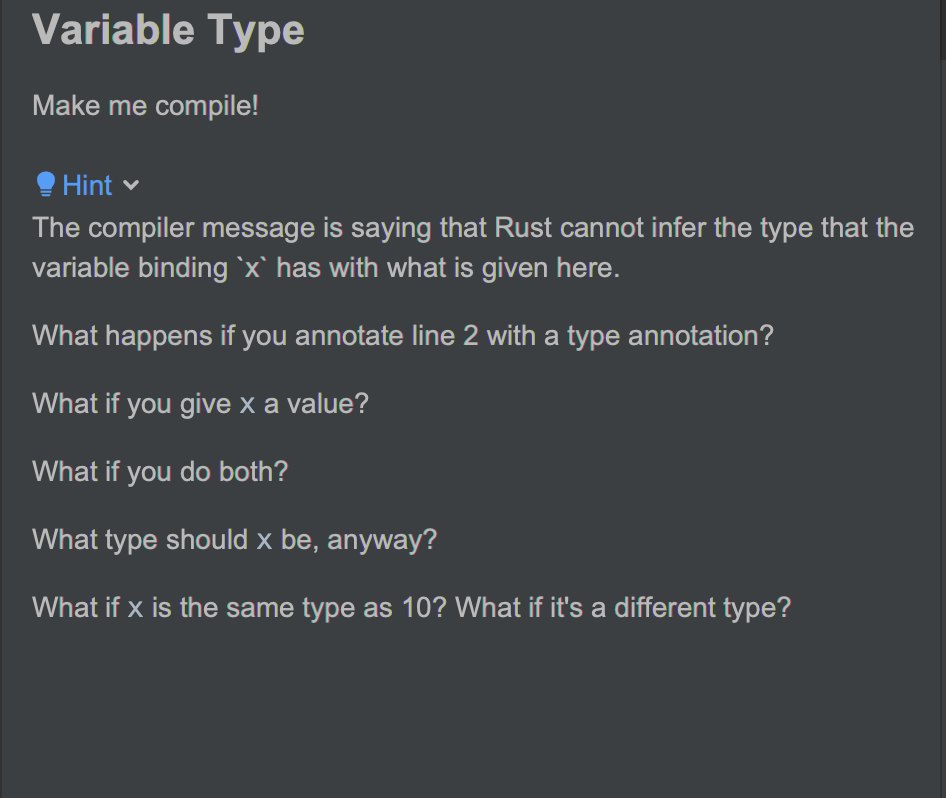Click the What if you do both line

[160, 472]
